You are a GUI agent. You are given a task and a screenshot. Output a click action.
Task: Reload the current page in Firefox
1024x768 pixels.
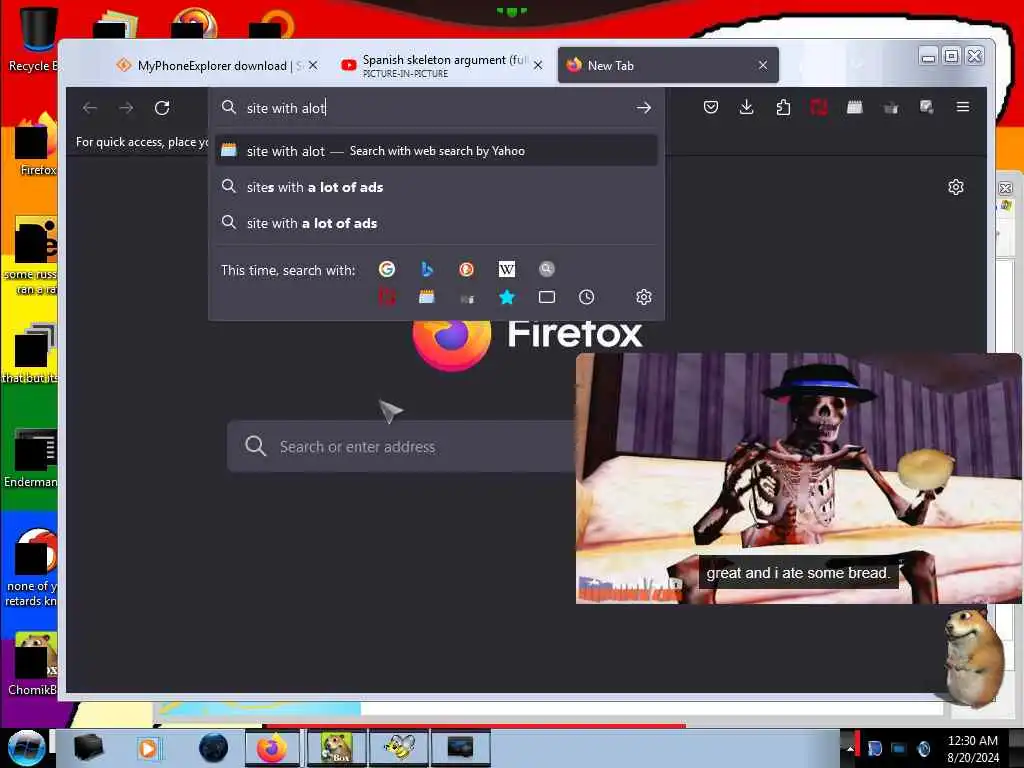click(162, 108)
